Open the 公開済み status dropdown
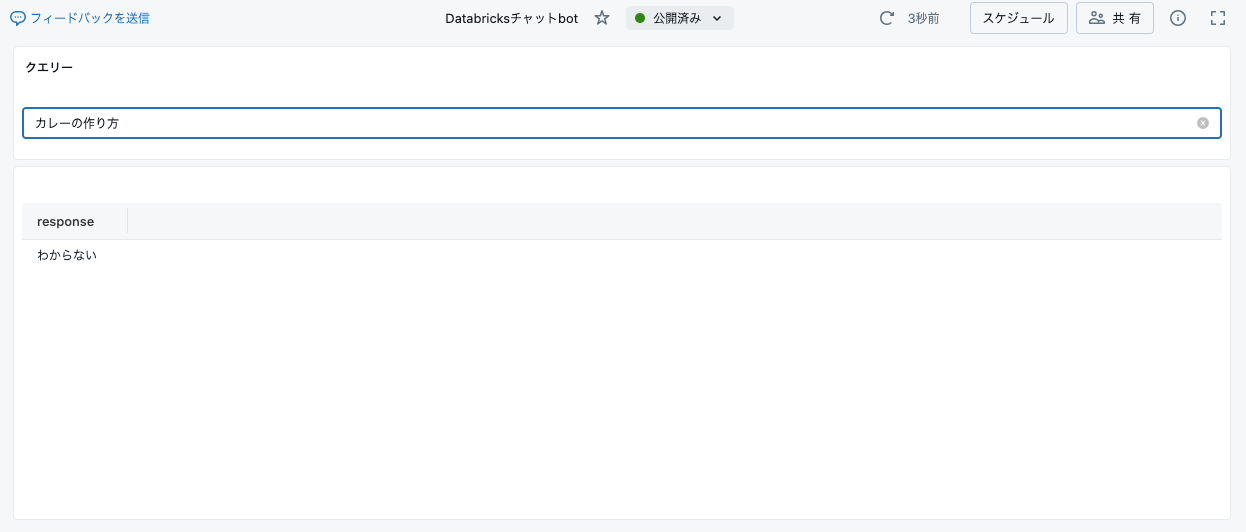Viewport: 1246px width, 532px height. tap(680, 18)
